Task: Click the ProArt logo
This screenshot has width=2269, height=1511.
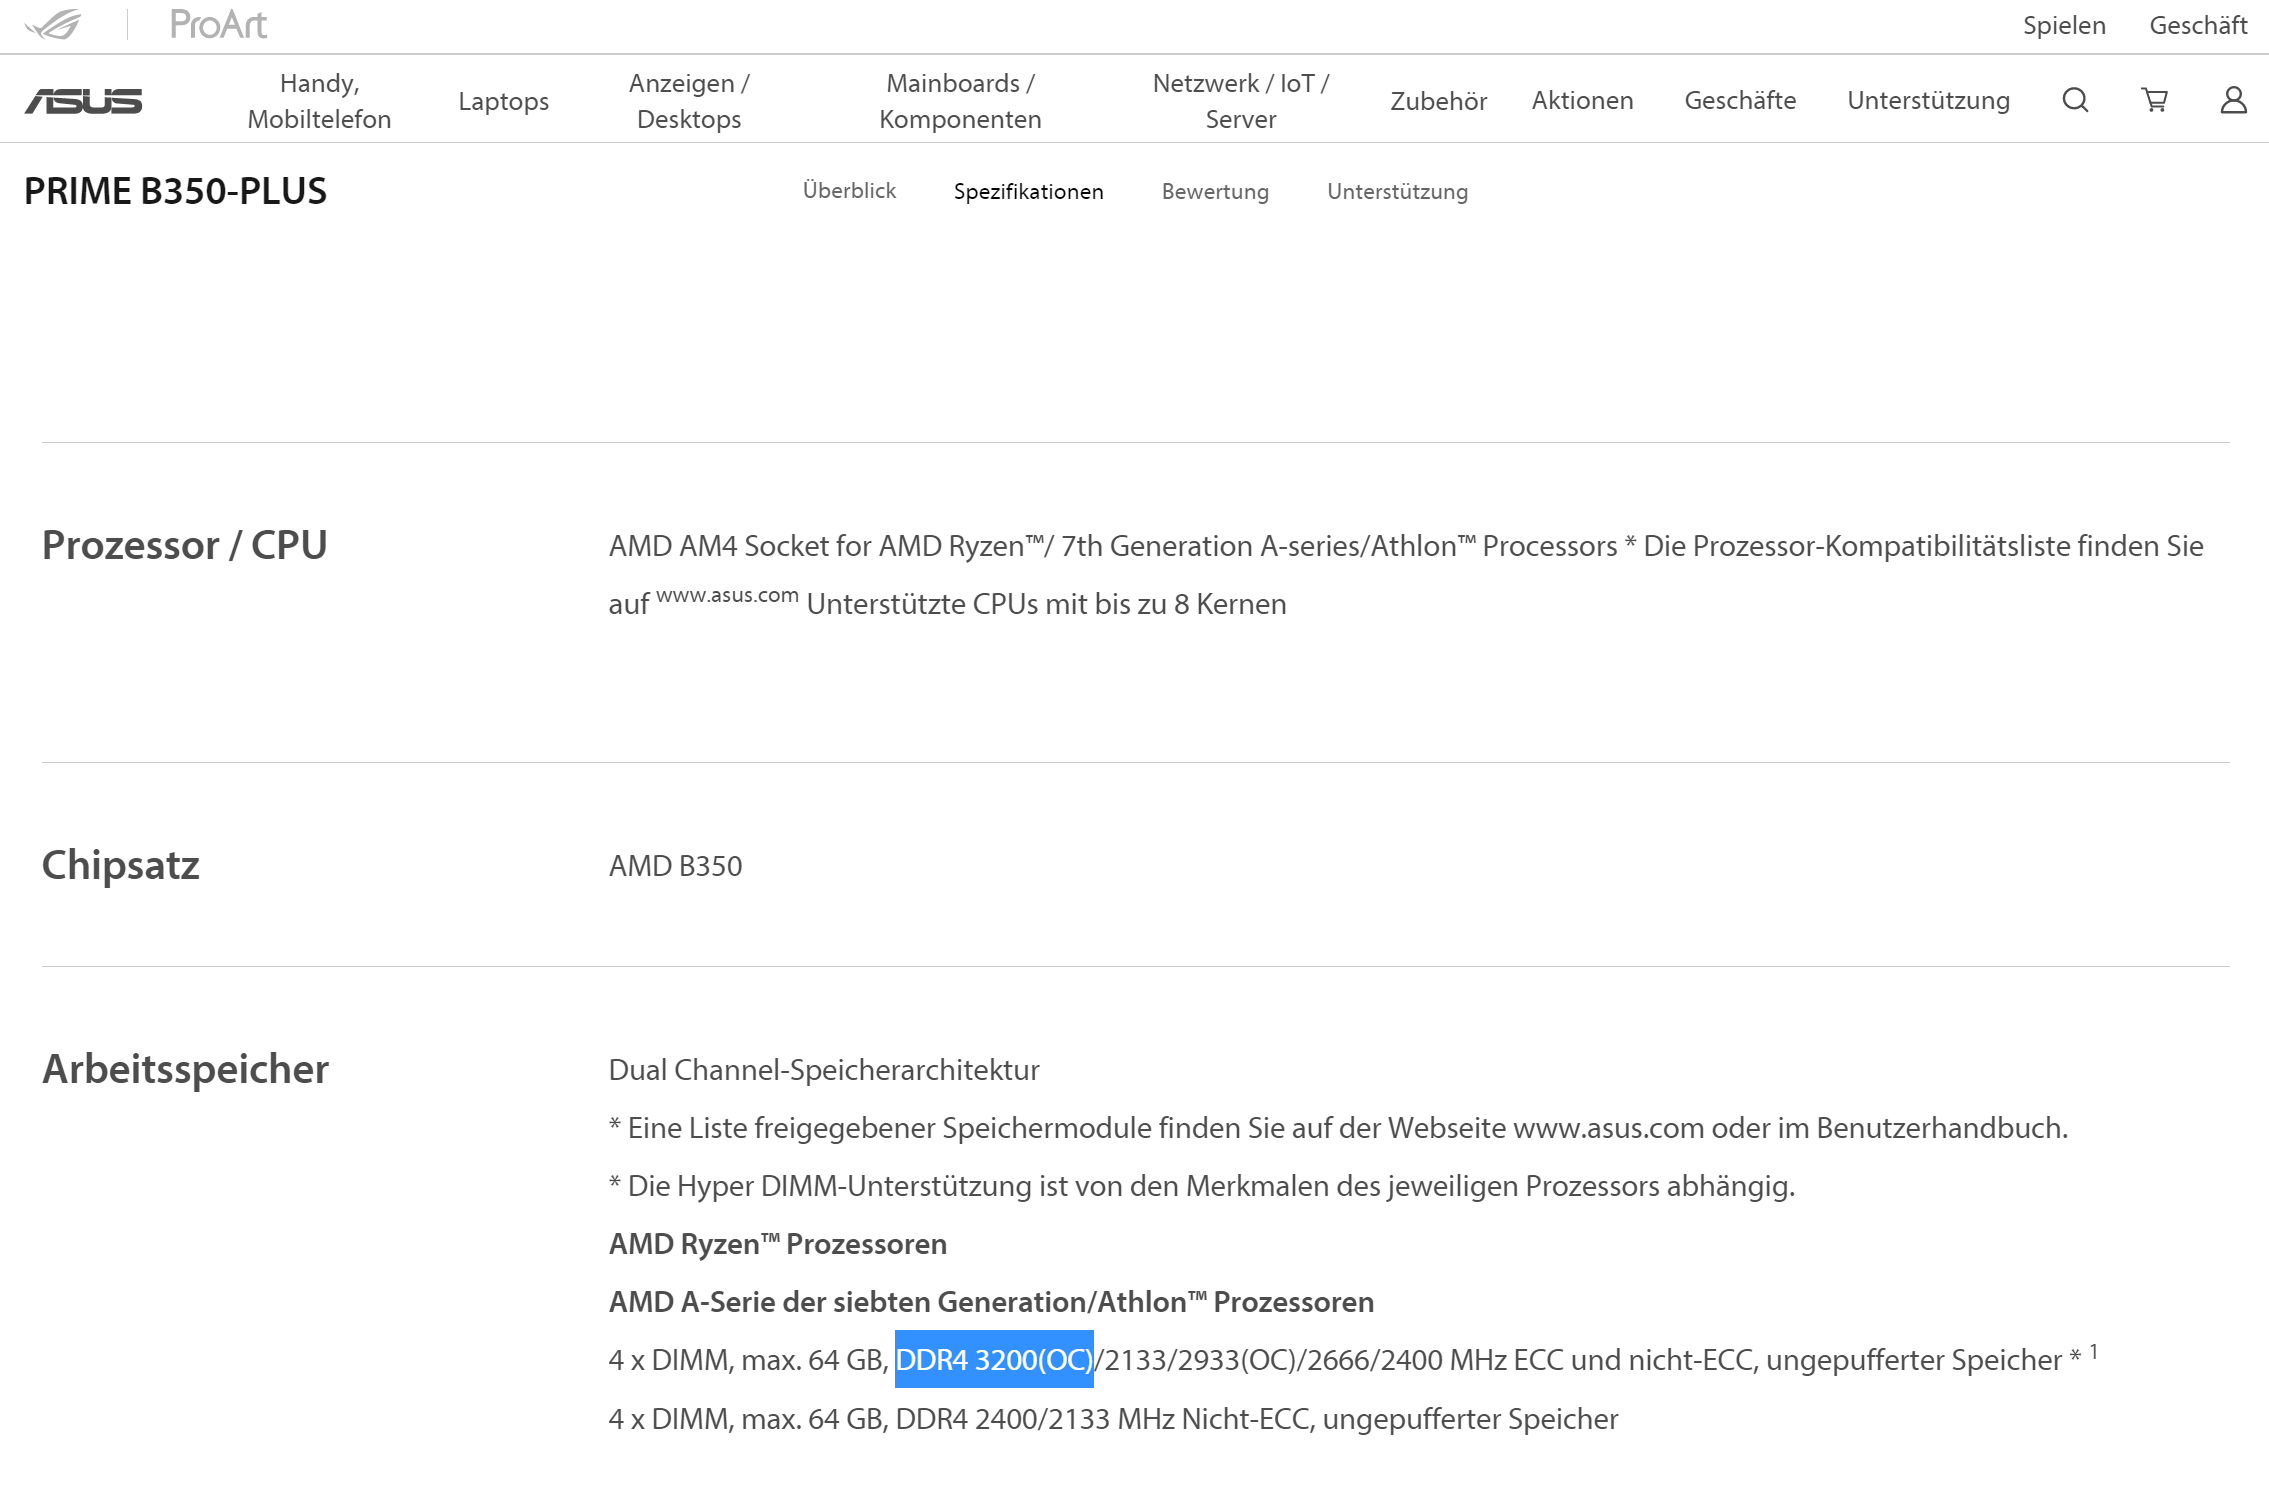Action: pyautogui.click(x=218, y=24)
